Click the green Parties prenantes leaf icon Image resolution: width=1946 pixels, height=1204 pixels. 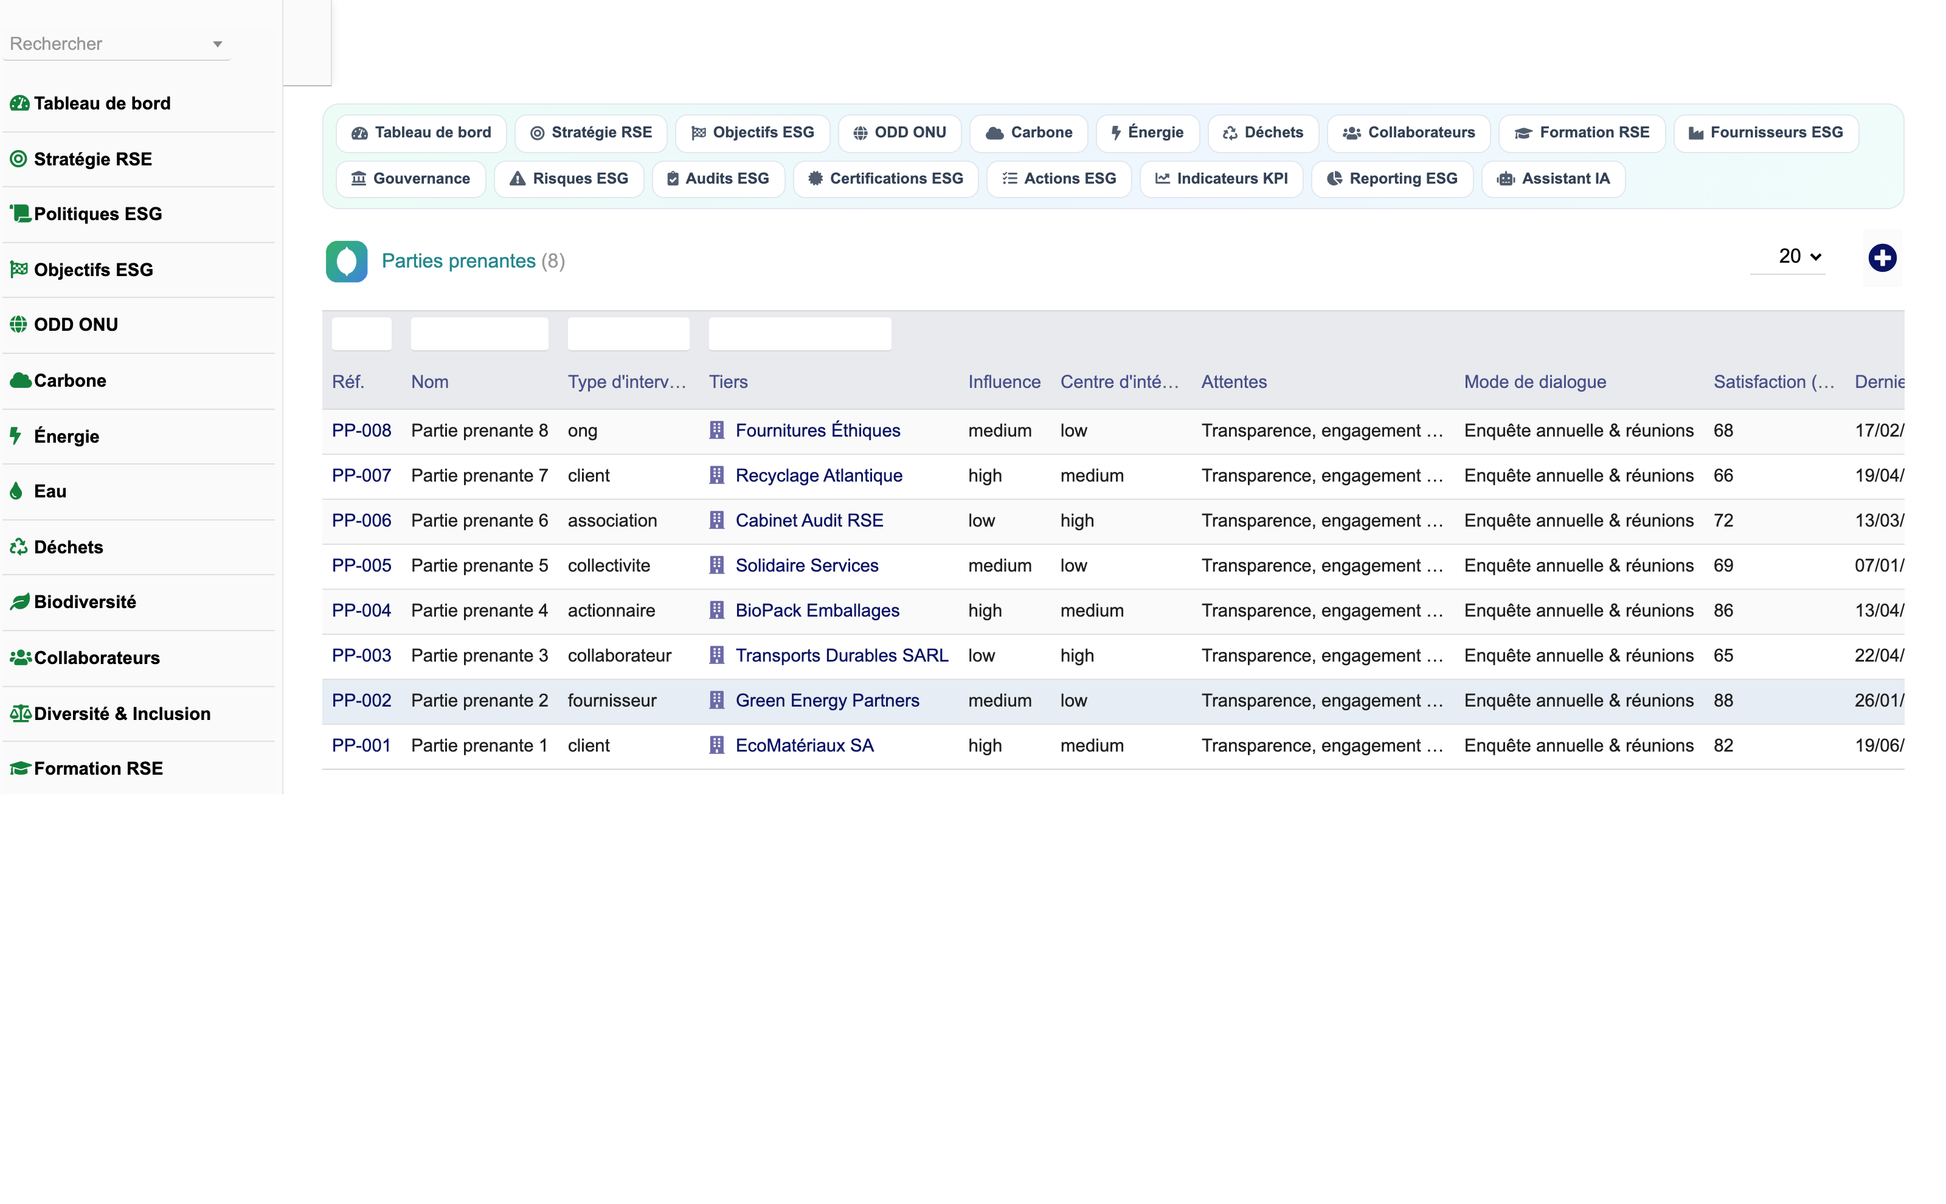tap(347, 262)
